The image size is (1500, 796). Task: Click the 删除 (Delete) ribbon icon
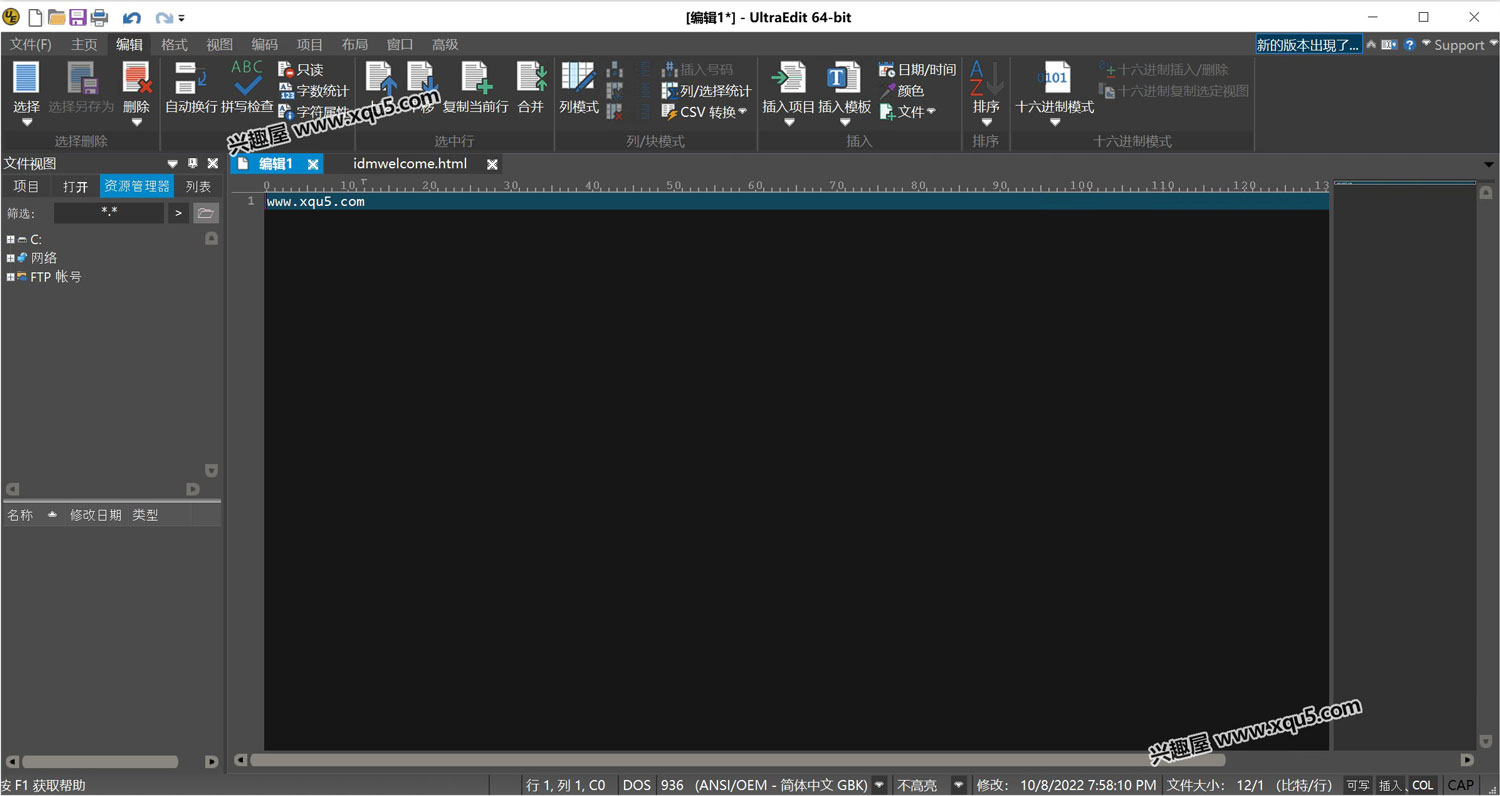[136, 78]
